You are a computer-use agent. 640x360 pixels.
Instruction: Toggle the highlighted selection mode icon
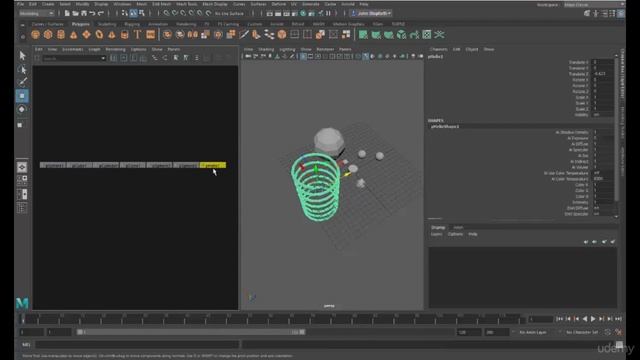click(133, 13)
